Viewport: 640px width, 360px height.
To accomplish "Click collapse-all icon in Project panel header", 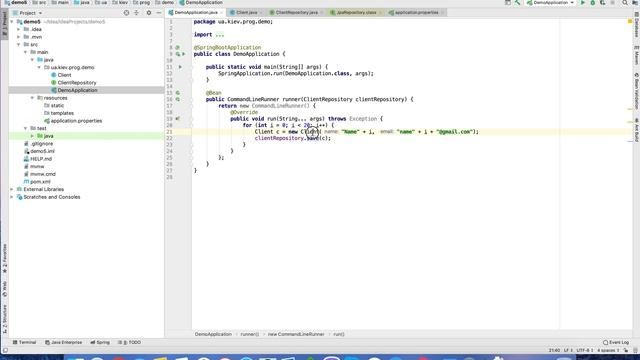I will pyautogui.click(x=136, y=13).
